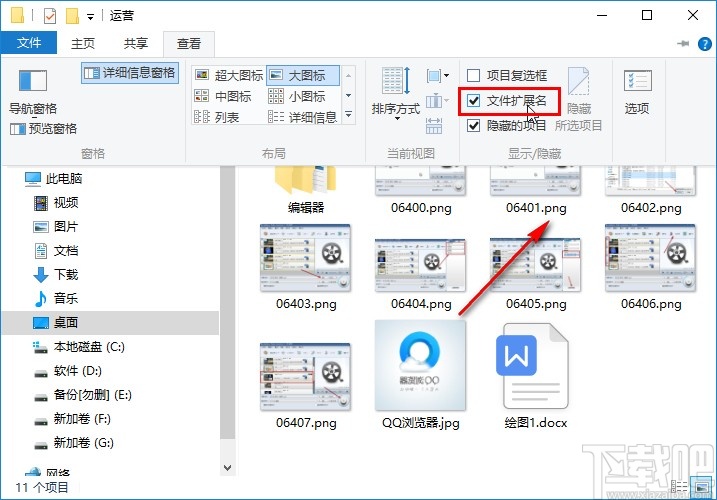The image size is (717, 500).
Task: Select file 06401.png
Action: [x=535, y=189]
